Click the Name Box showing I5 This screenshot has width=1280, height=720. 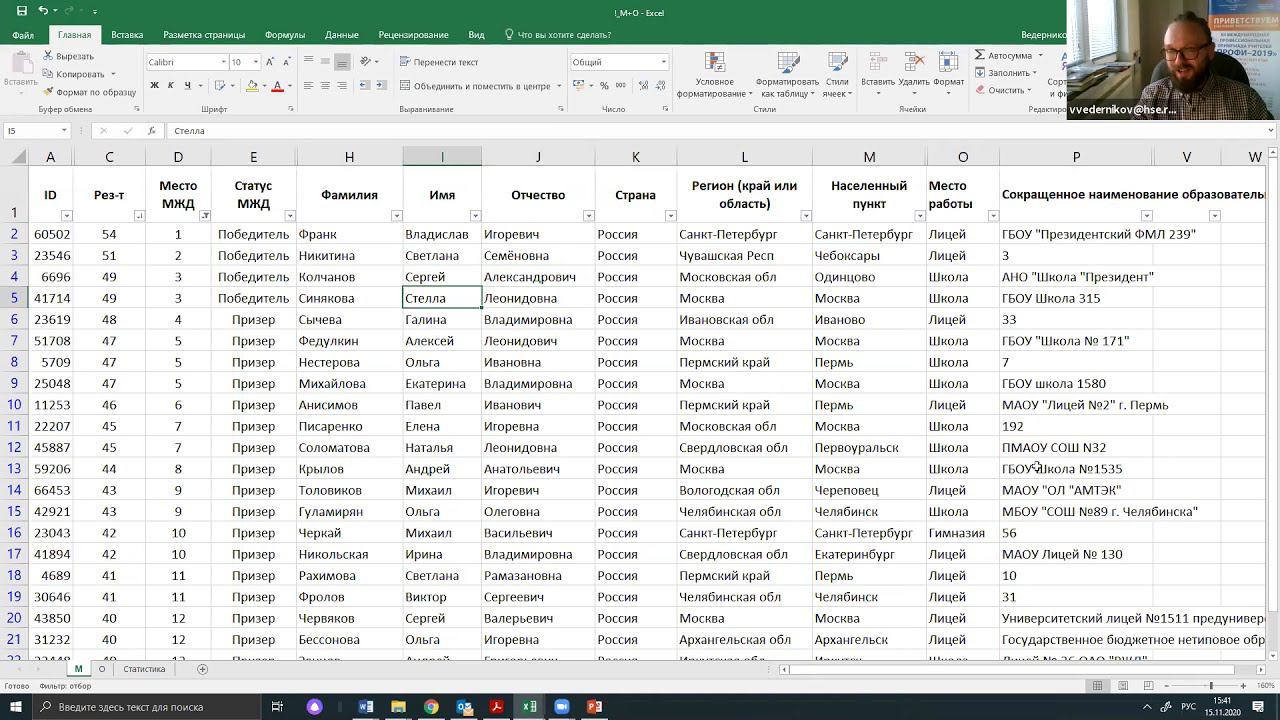(36, 131)
